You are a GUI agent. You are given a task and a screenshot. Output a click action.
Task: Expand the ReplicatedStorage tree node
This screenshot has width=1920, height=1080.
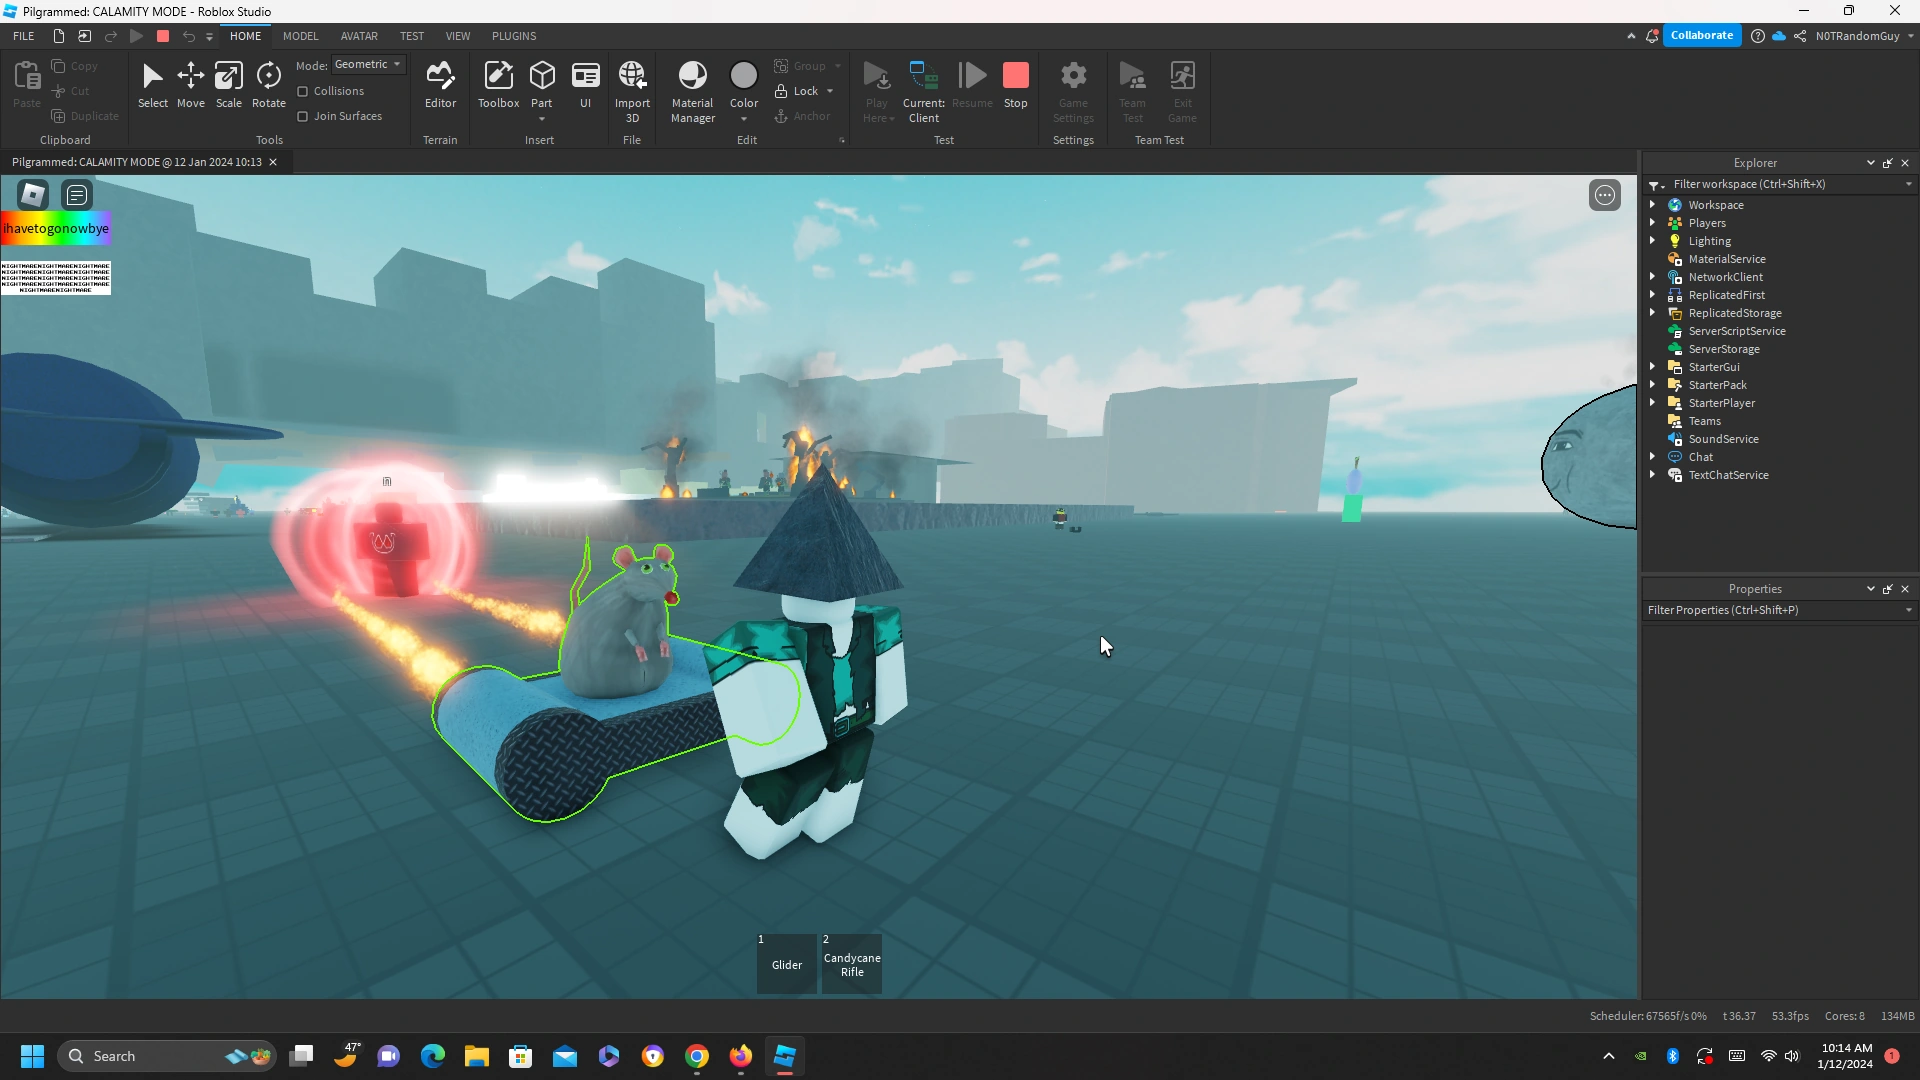coord(1652,313)
